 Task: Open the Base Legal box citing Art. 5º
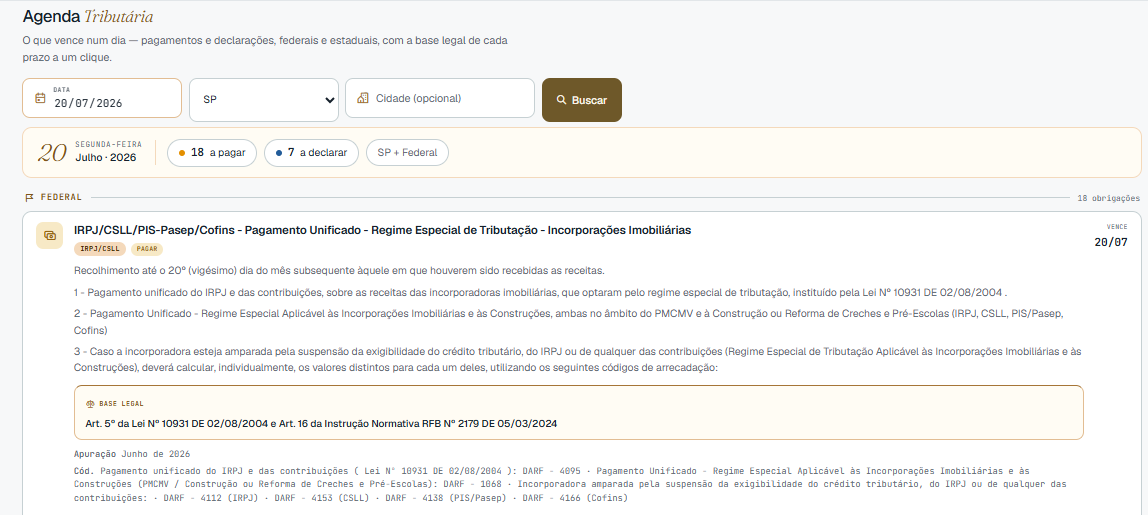[578, 412]
